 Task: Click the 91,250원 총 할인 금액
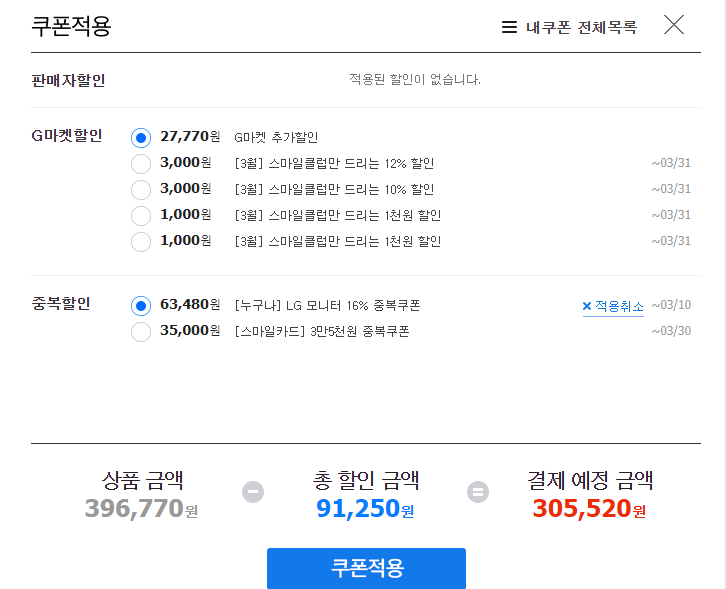[365, 508]
